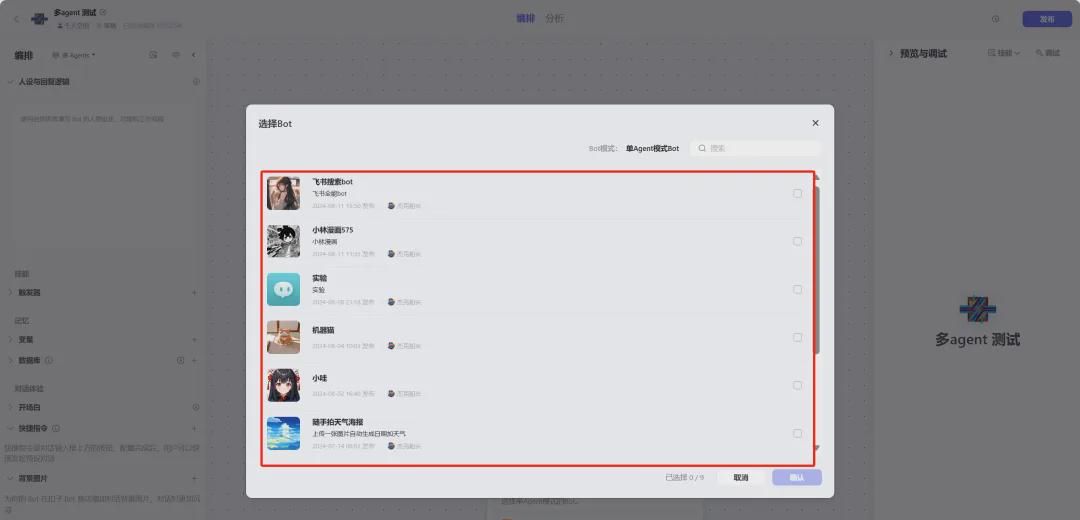Click the search magnifier icon in dialog

click(703, 148)
